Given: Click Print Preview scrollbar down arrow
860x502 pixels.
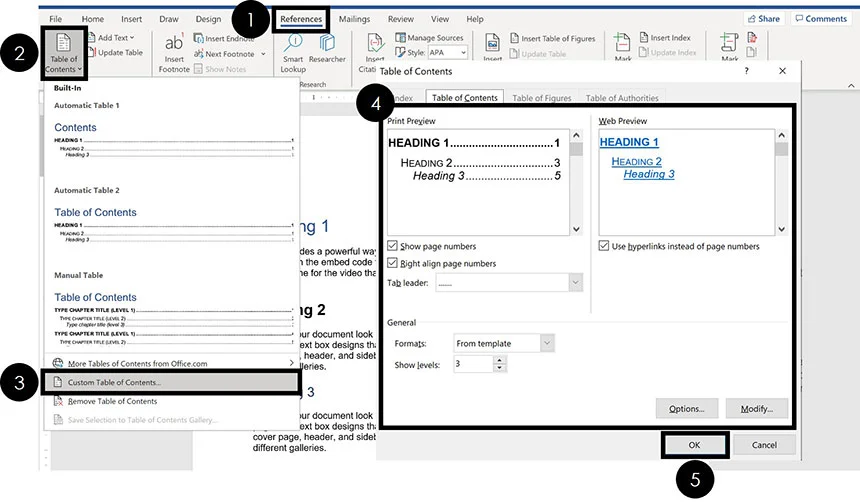Looking at the screenshot, I should tap(576, 229).
